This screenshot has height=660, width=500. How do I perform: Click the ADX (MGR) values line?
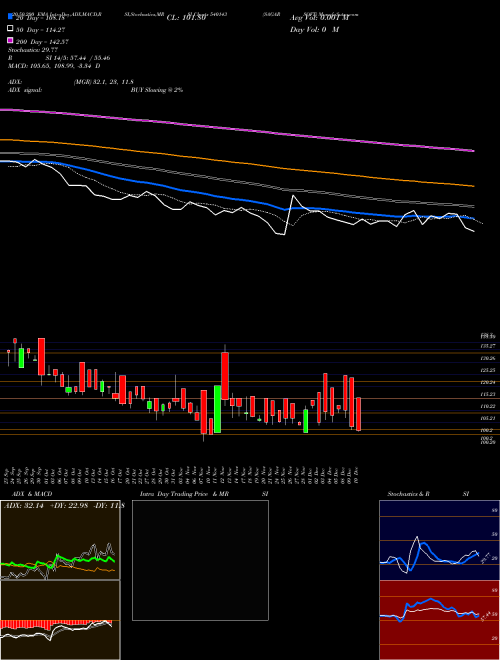[69, 82]
